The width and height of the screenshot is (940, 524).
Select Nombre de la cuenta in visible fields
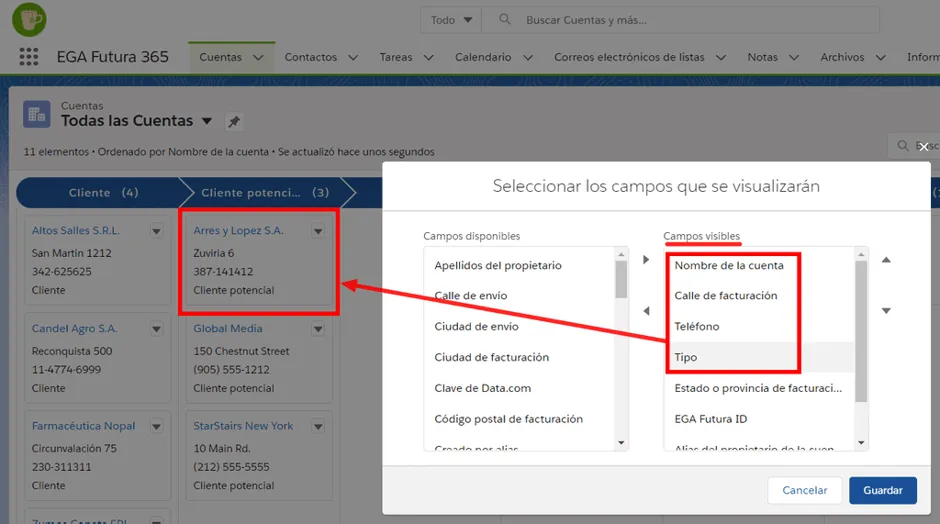point(759,266)
